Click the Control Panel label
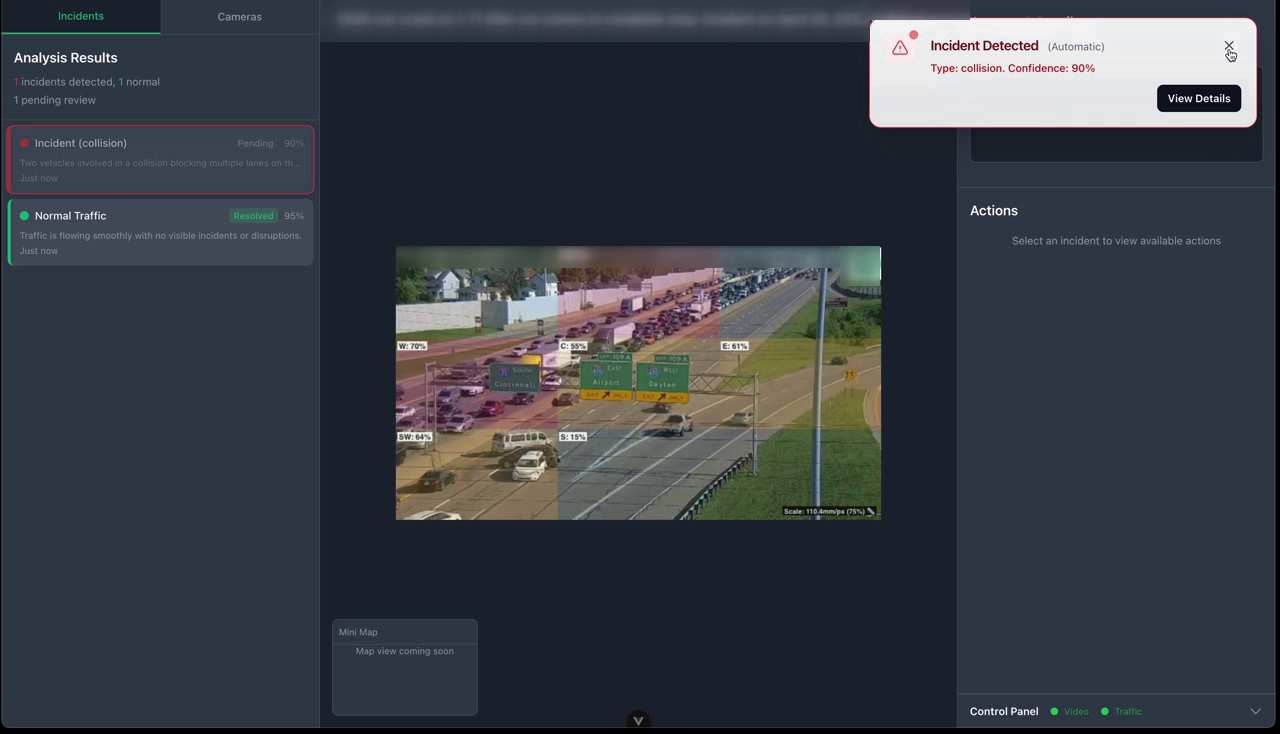The image size is (1280, 734). point(1004,711)
